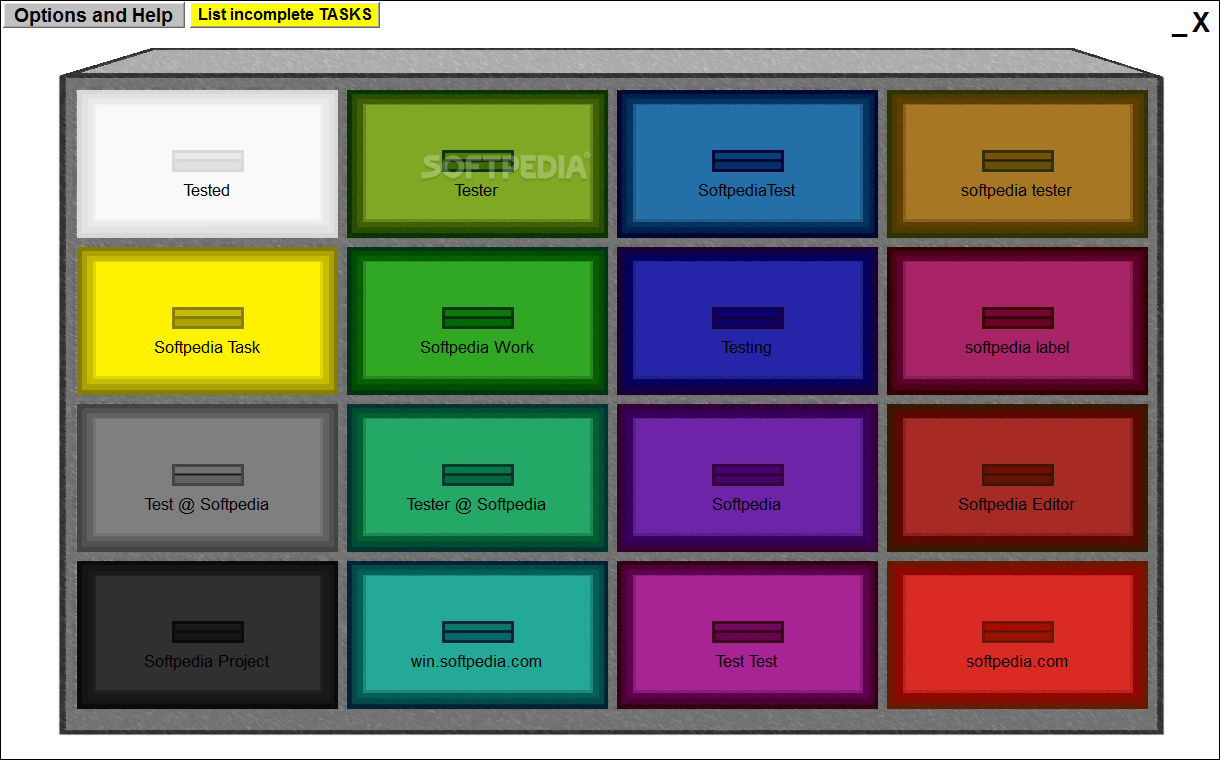Open the pink Test Test drawer
Viewport: 1220px width, 760px height.
747,635
